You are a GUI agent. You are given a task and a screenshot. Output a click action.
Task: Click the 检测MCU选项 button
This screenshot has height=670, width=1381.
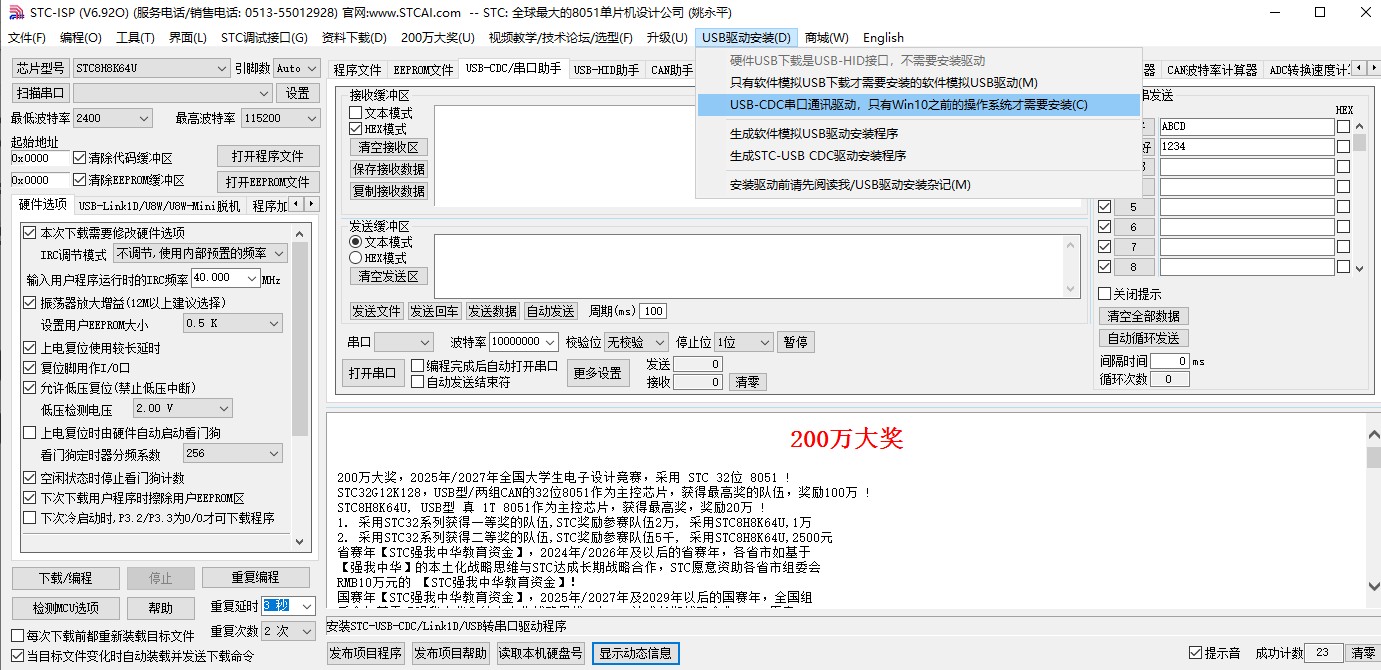65,608
